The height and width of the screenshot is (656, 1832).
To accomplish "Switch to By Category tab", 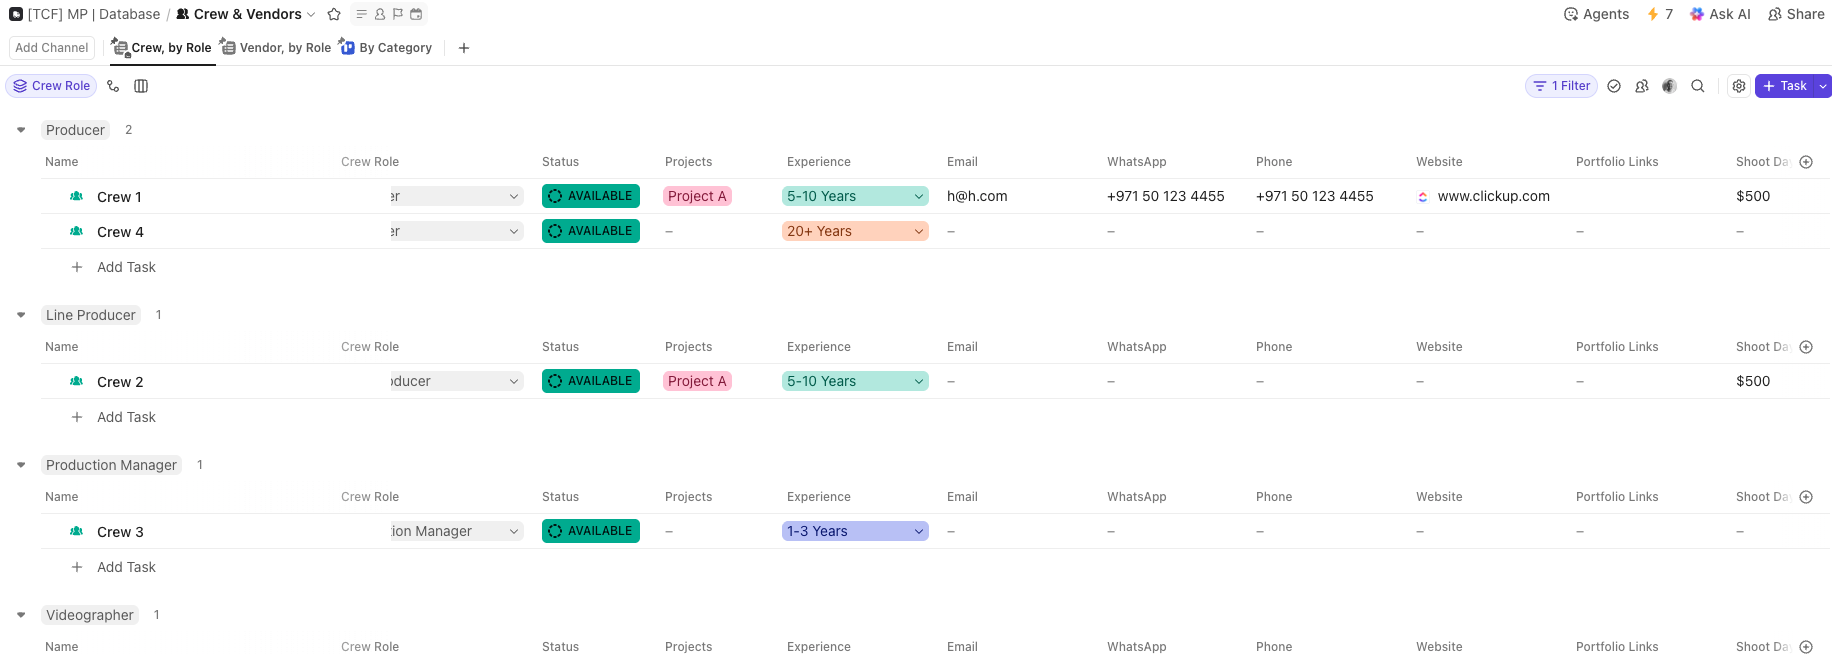I will pos(386,48).
